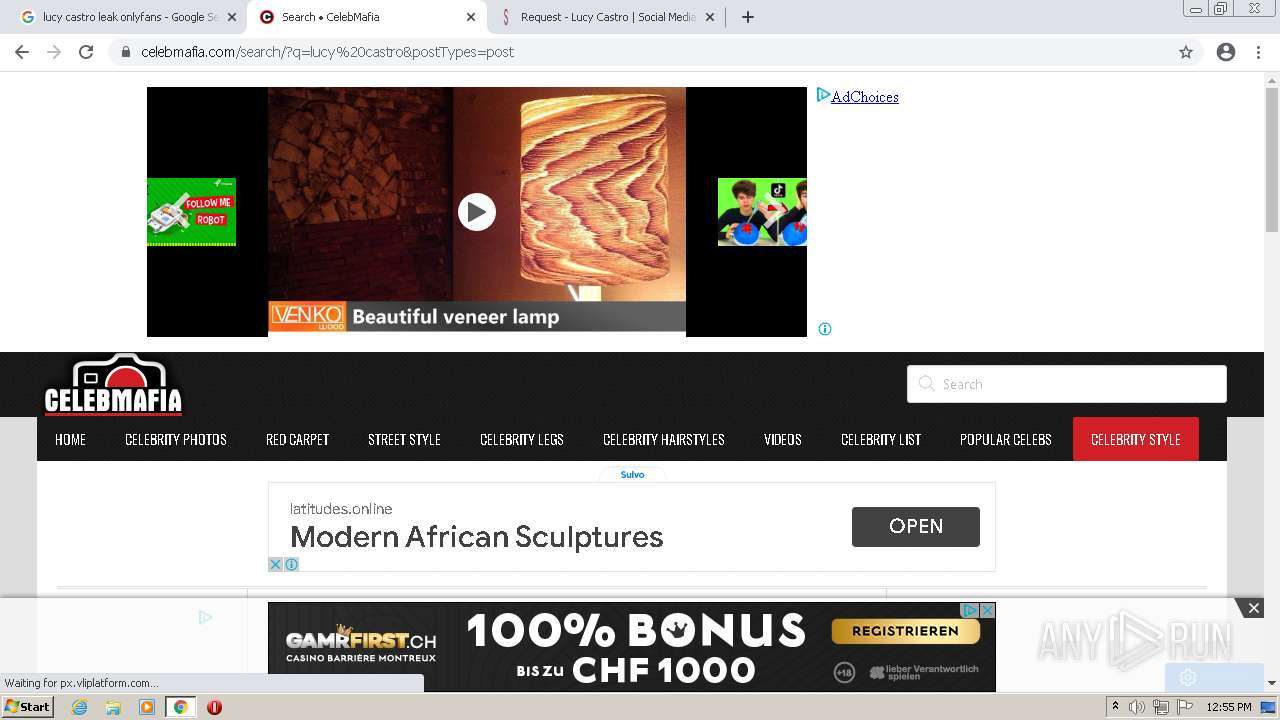Open the TikTok boys video thumbnail
The width and height of the screenshot is (1280, 720).
click(762, 212)
